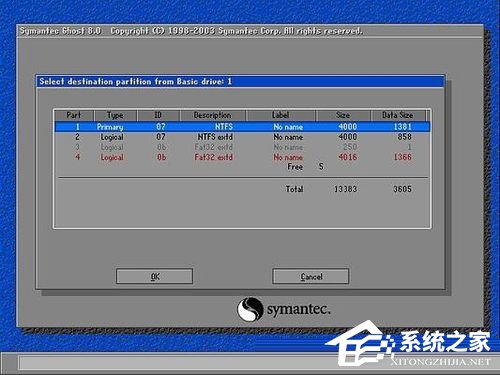Click the Size column header
The width and height of the screenshot is (500, 375).
tap(343, 115)
